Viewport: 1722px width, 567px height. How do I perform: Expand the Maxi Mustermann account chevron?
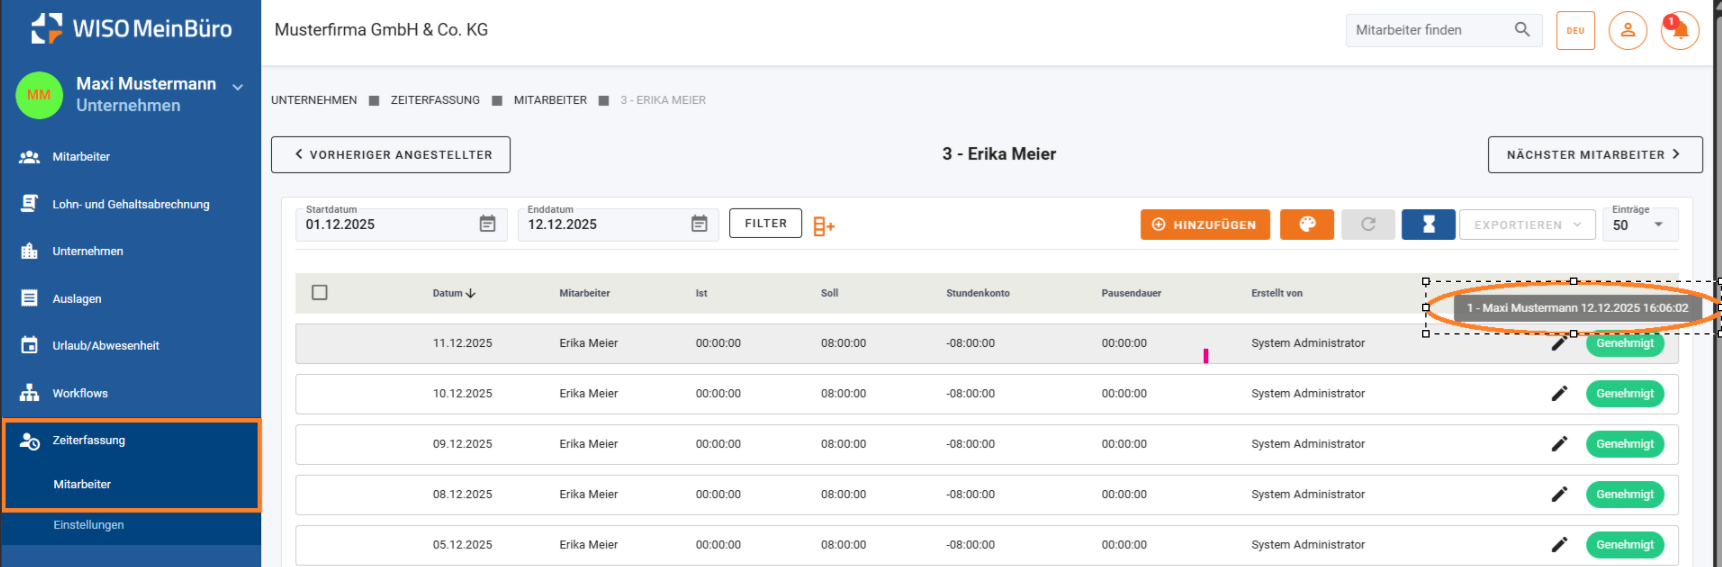click(238, 87)
